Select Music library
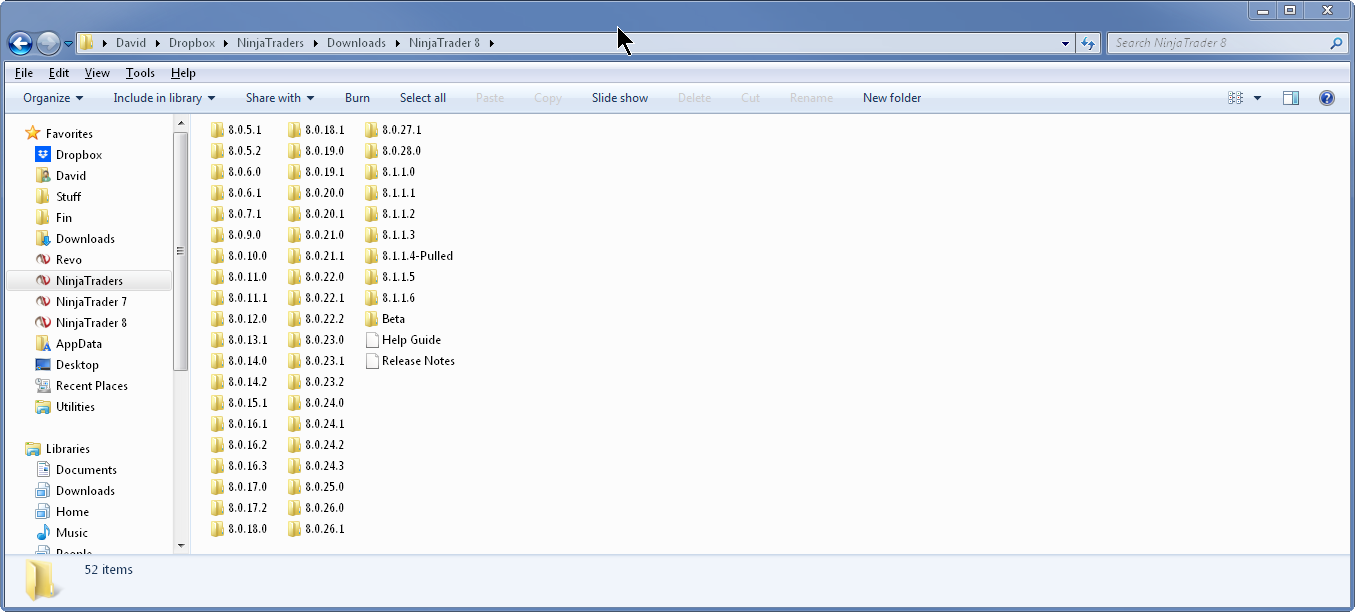The width and height of the screenshot is (1355, 612). coord(72,533)
